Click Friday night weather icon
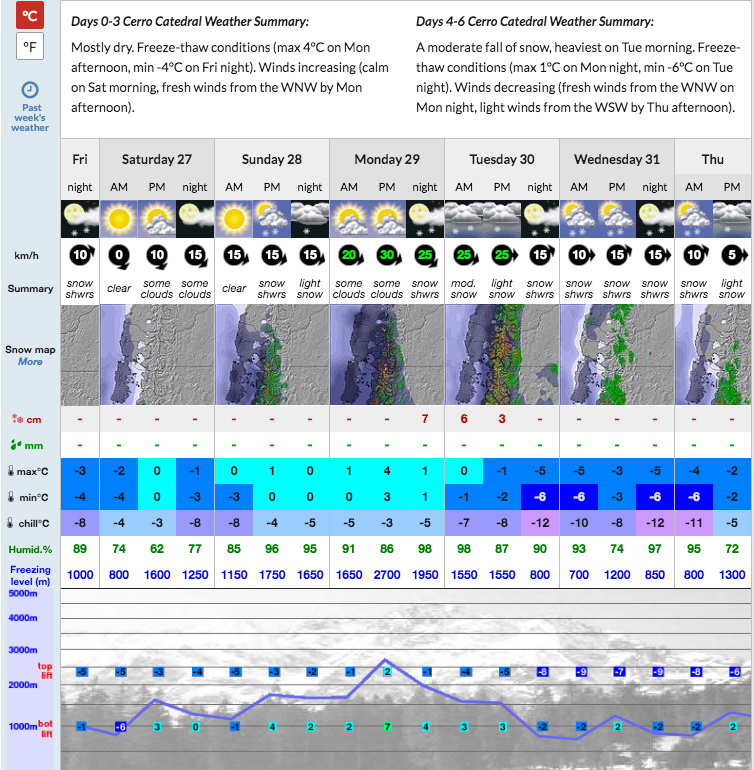This screenshot has width=754, height=770. (x=80, y=219)
